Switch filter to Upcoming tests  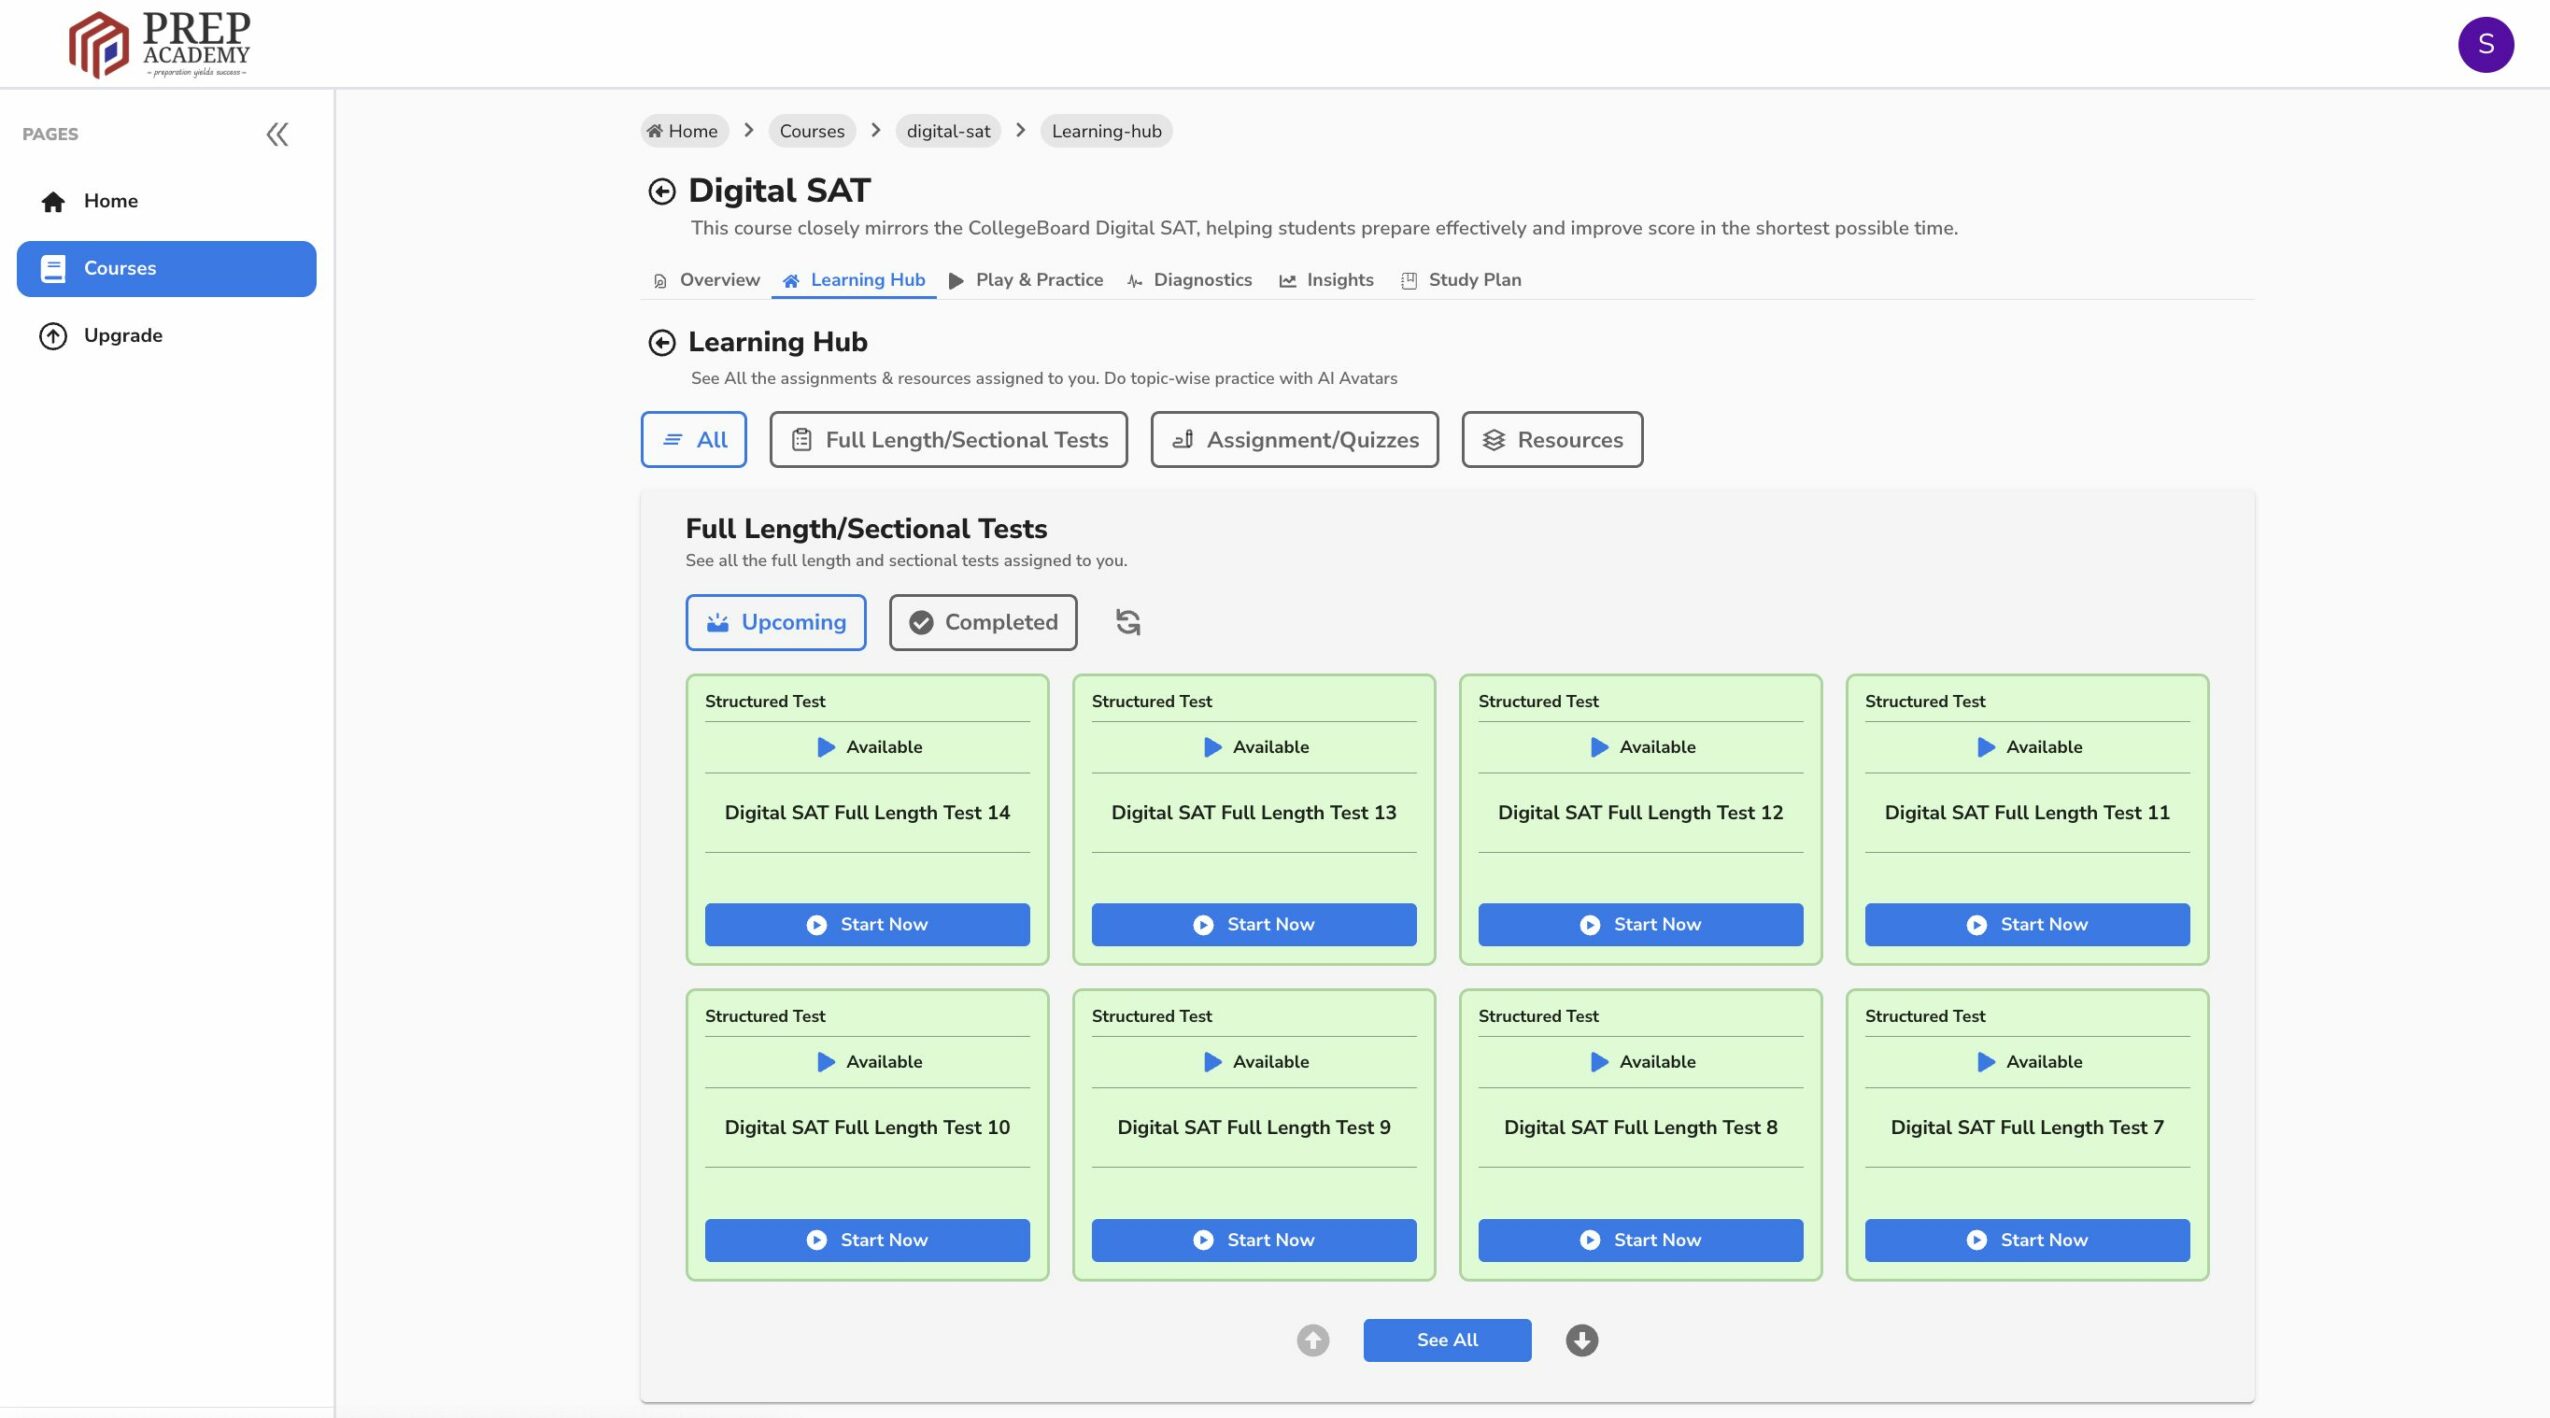point(775,622)
